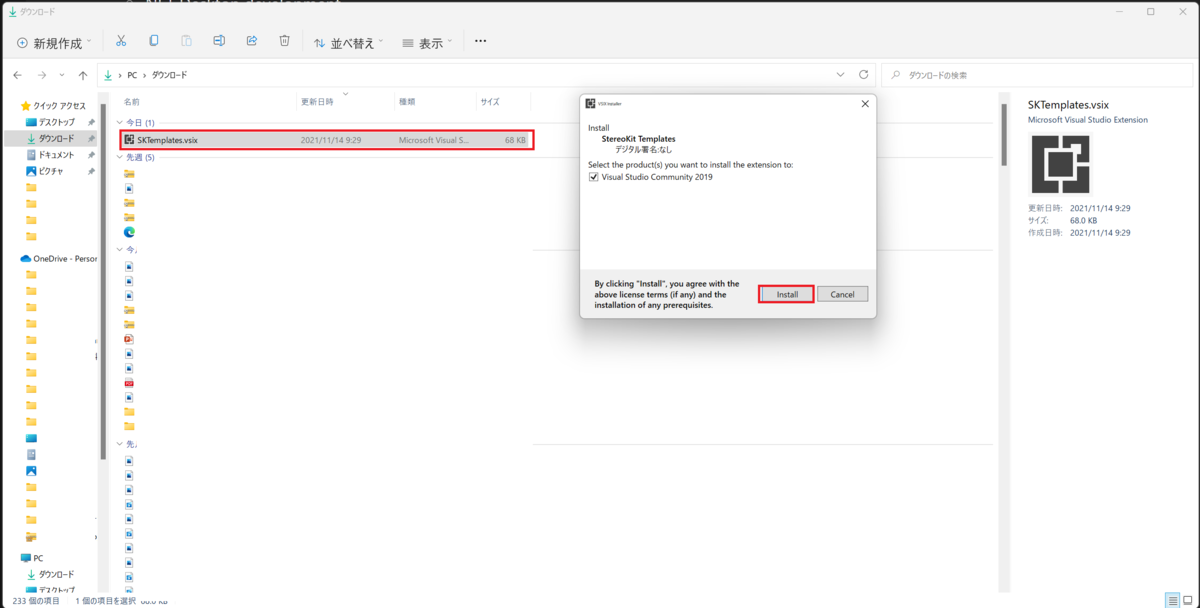The height and width of the screenshot is (608, 1200).
Task: Click the chevron after PC in breadcrumb
Action: point(144,75)
